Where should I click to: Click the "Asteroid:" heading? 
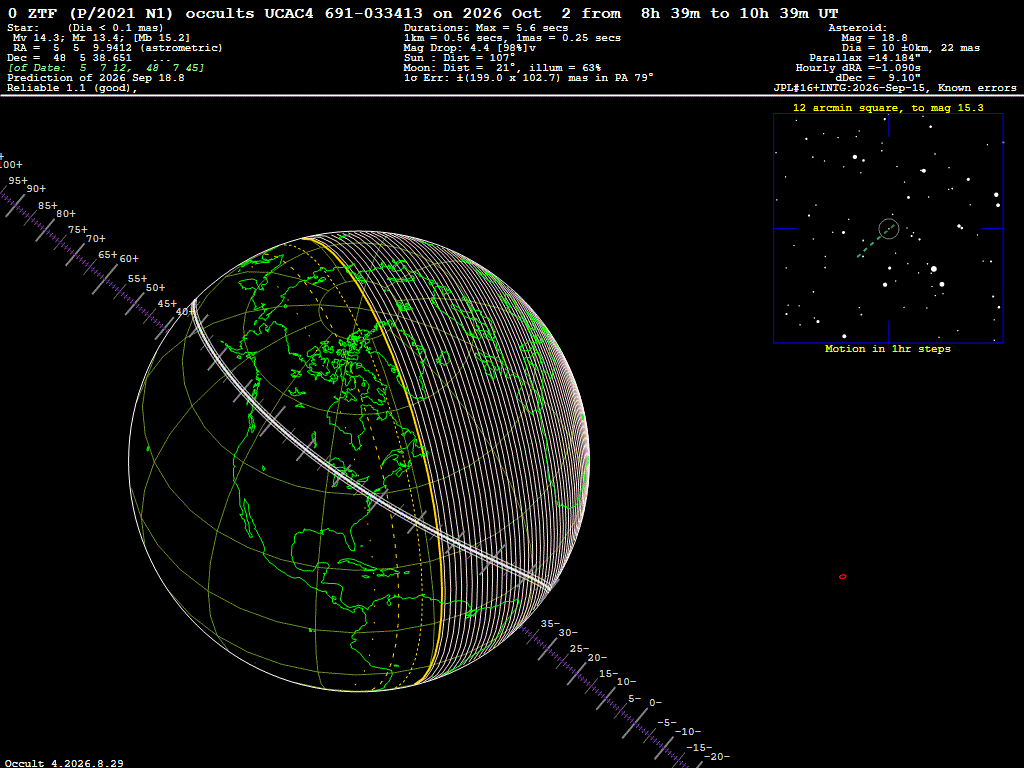(x=857, y=28)
